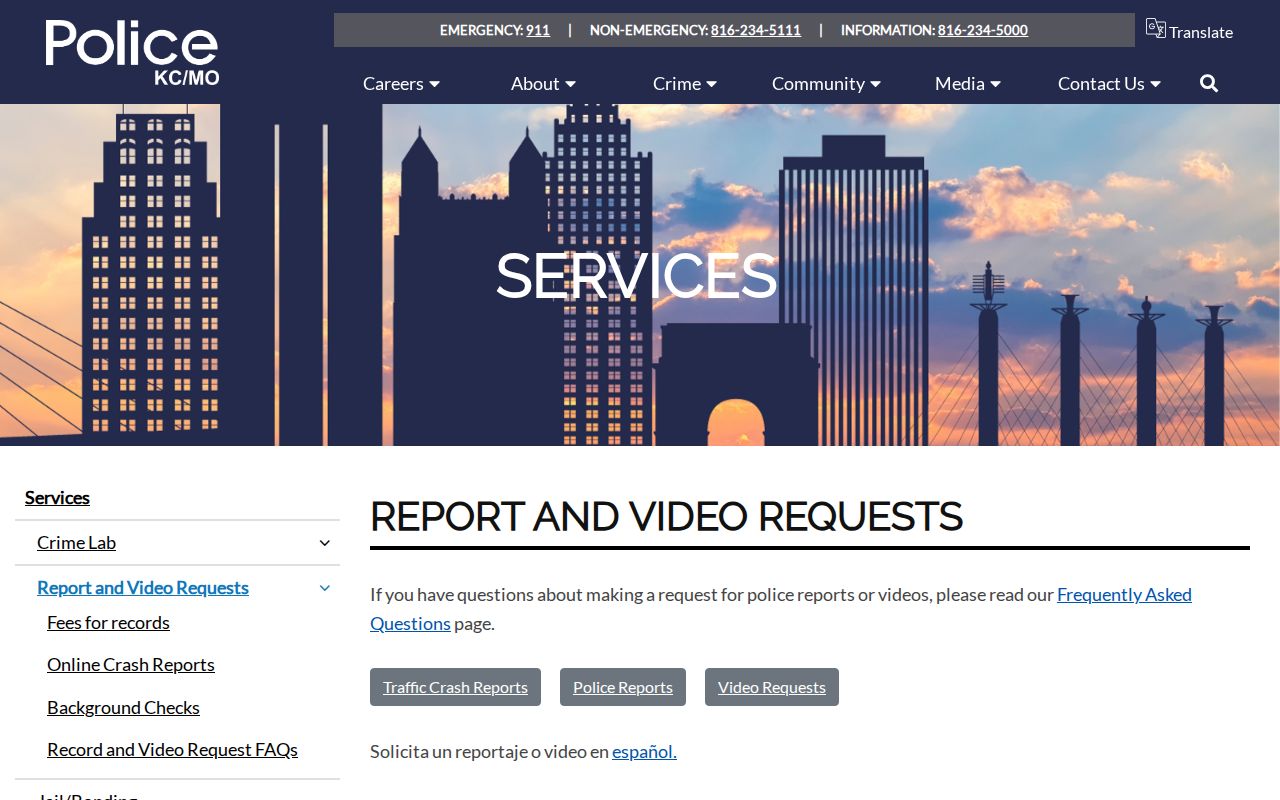Click non-emergency number 816-234-5111

[756, 30]
